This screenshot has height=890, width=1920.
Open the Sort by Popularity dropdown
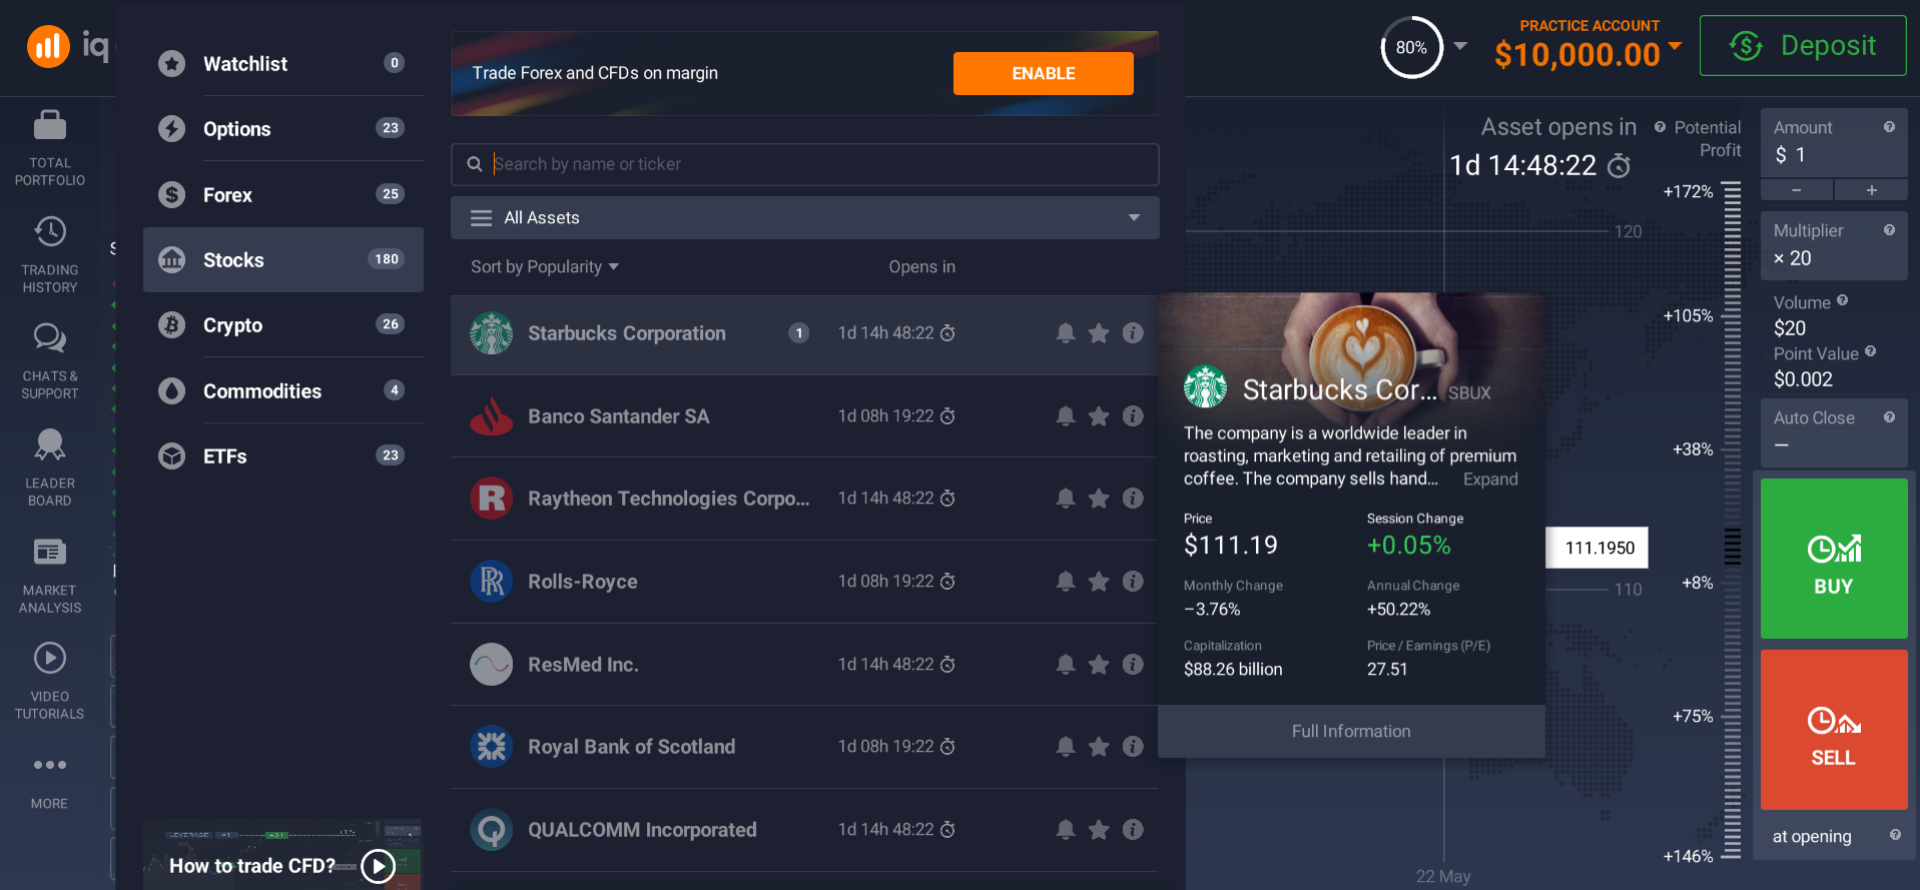pos(545,267)
